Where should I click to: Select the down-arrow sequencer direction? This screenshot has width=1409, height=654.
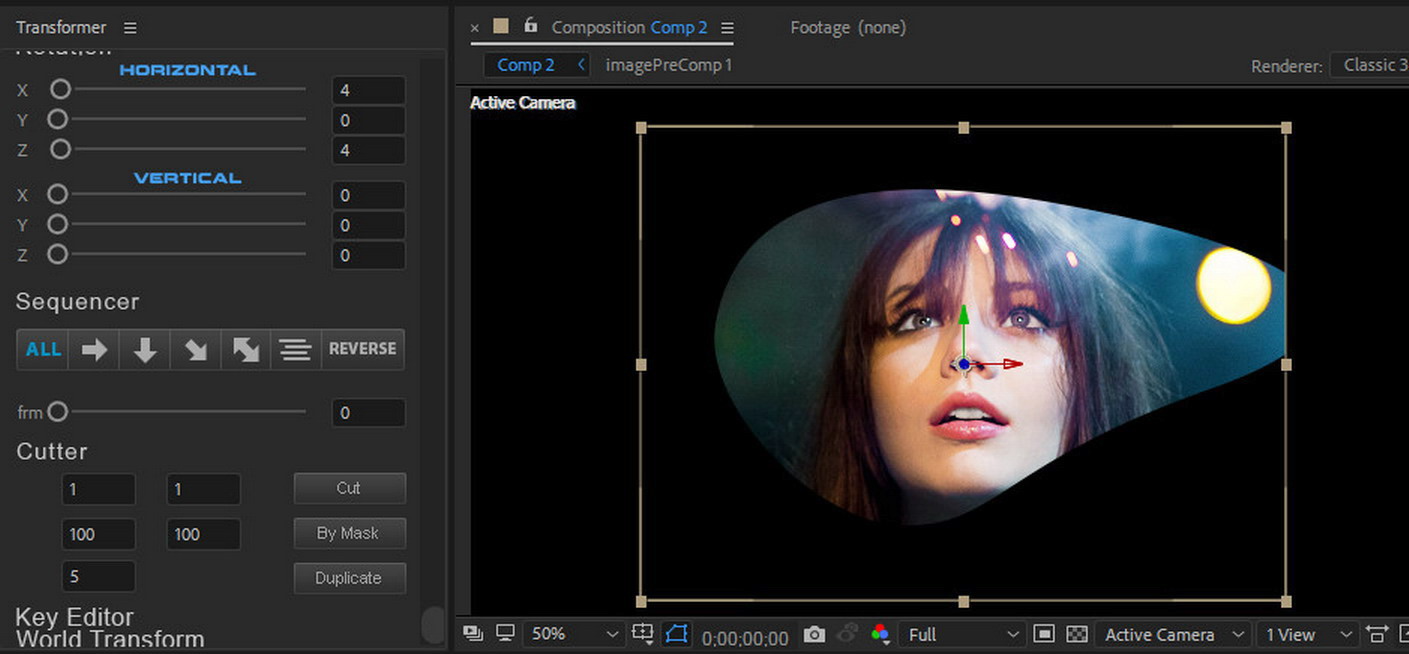pyautogui.click(x=145, y=349)
